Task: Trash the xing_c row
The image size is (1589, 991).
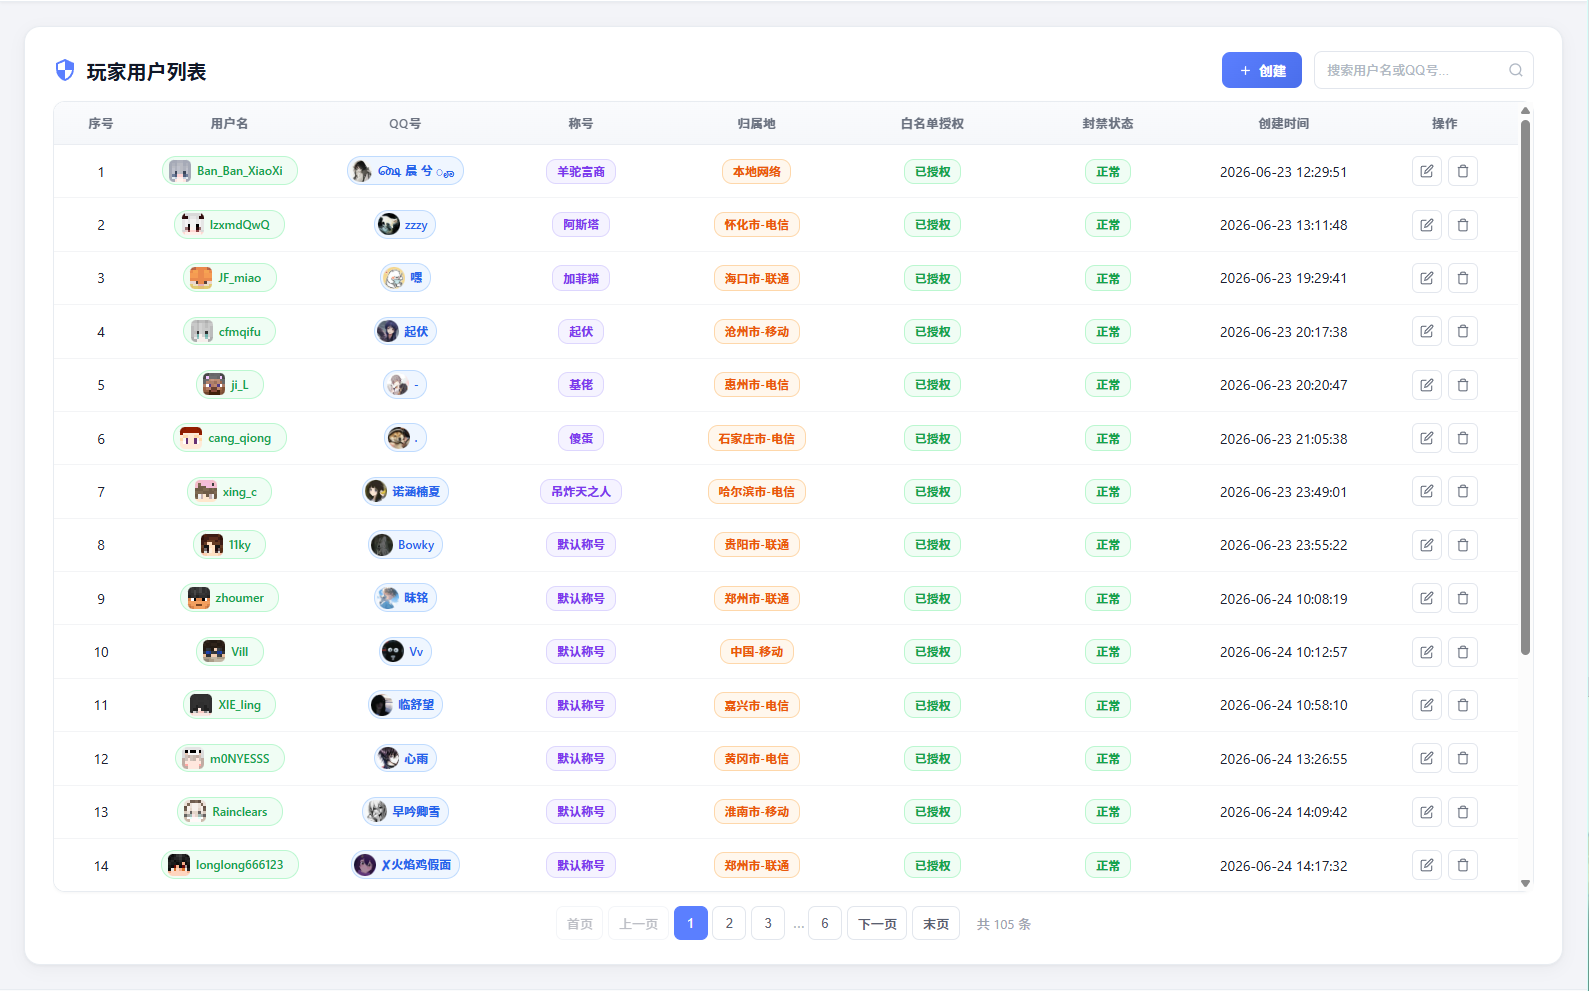Action: [1463, 491]
